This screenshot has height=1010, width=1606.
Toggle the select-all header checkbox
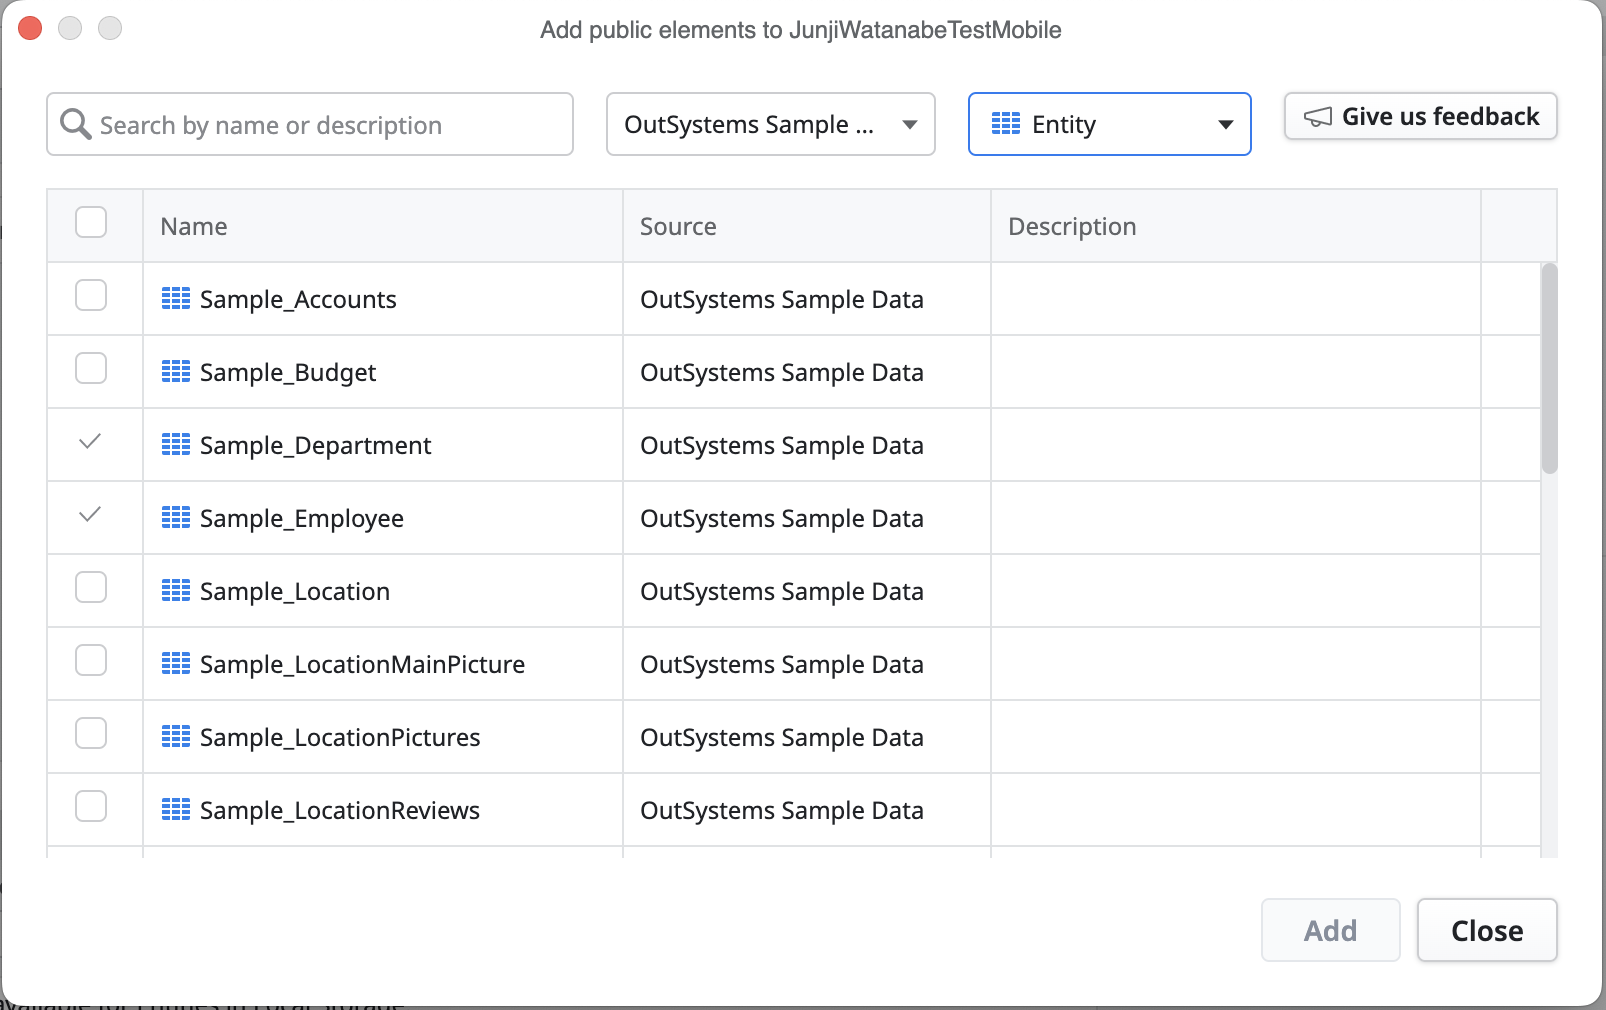91,222
